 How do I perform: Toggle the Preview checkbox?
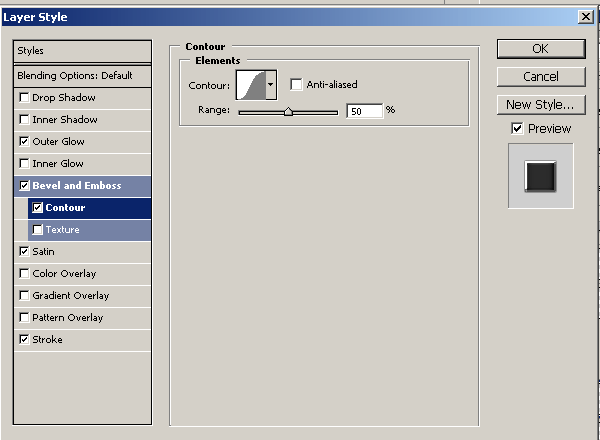tap(516, 128)
